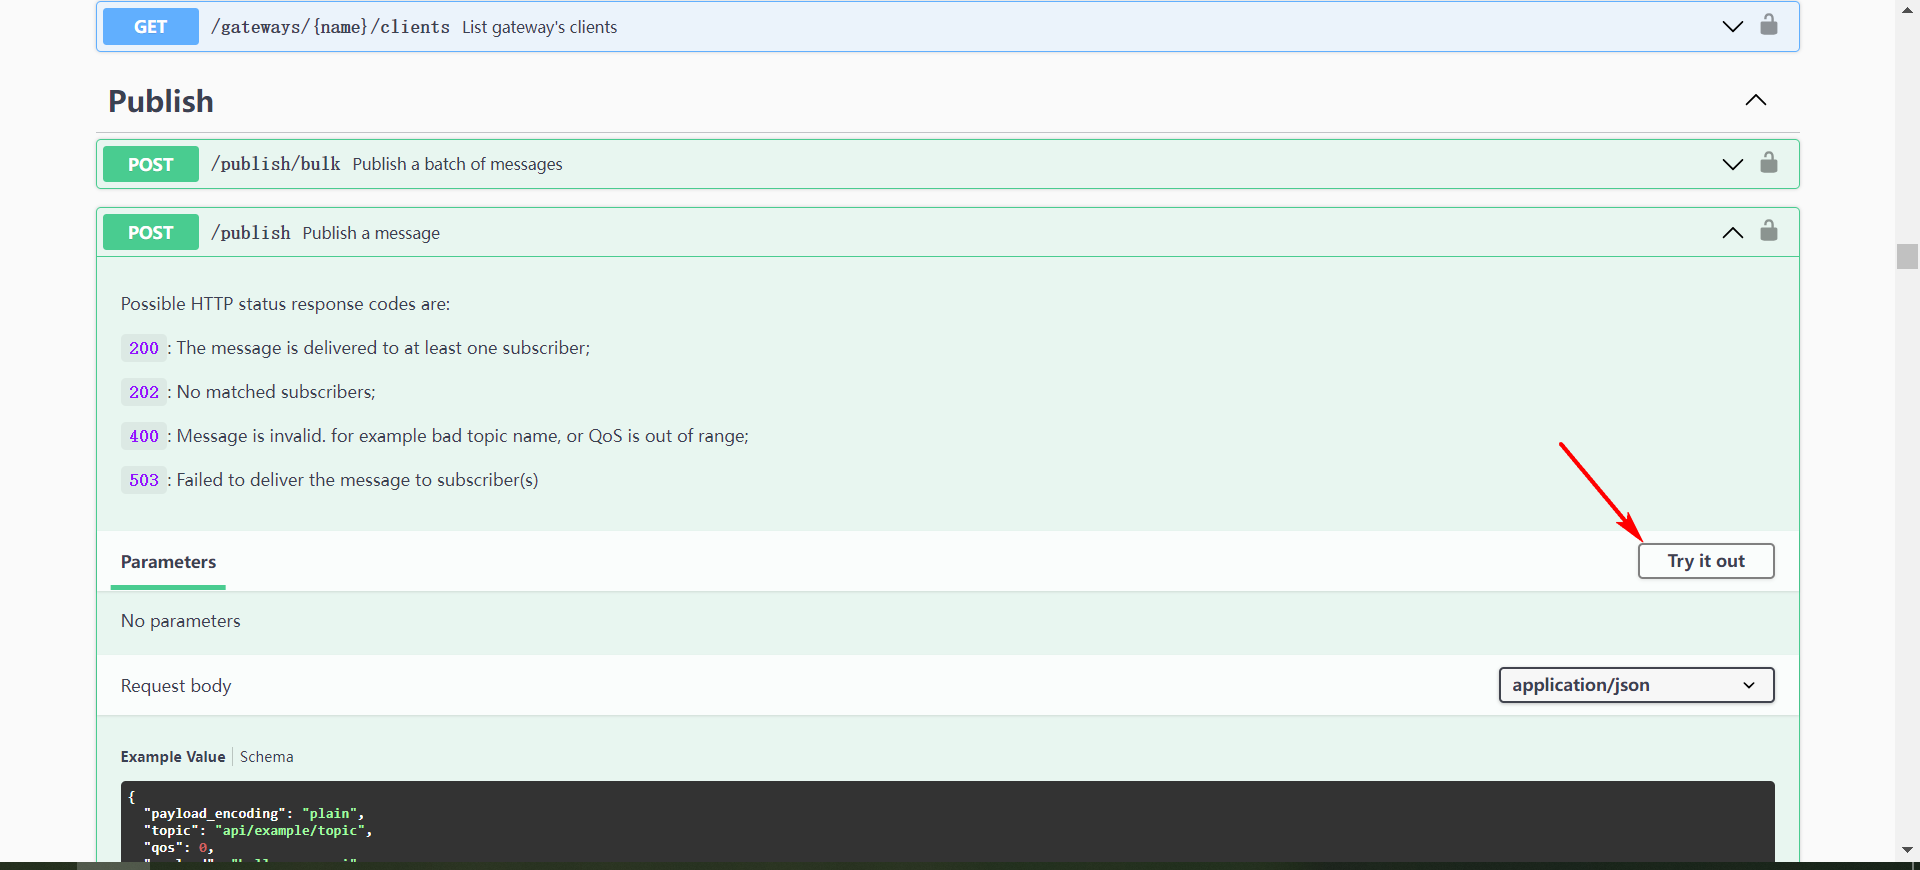This screenshot has height=870, width=1920.
Task: Switch to the Schema tab
Action: coord(266,757)
